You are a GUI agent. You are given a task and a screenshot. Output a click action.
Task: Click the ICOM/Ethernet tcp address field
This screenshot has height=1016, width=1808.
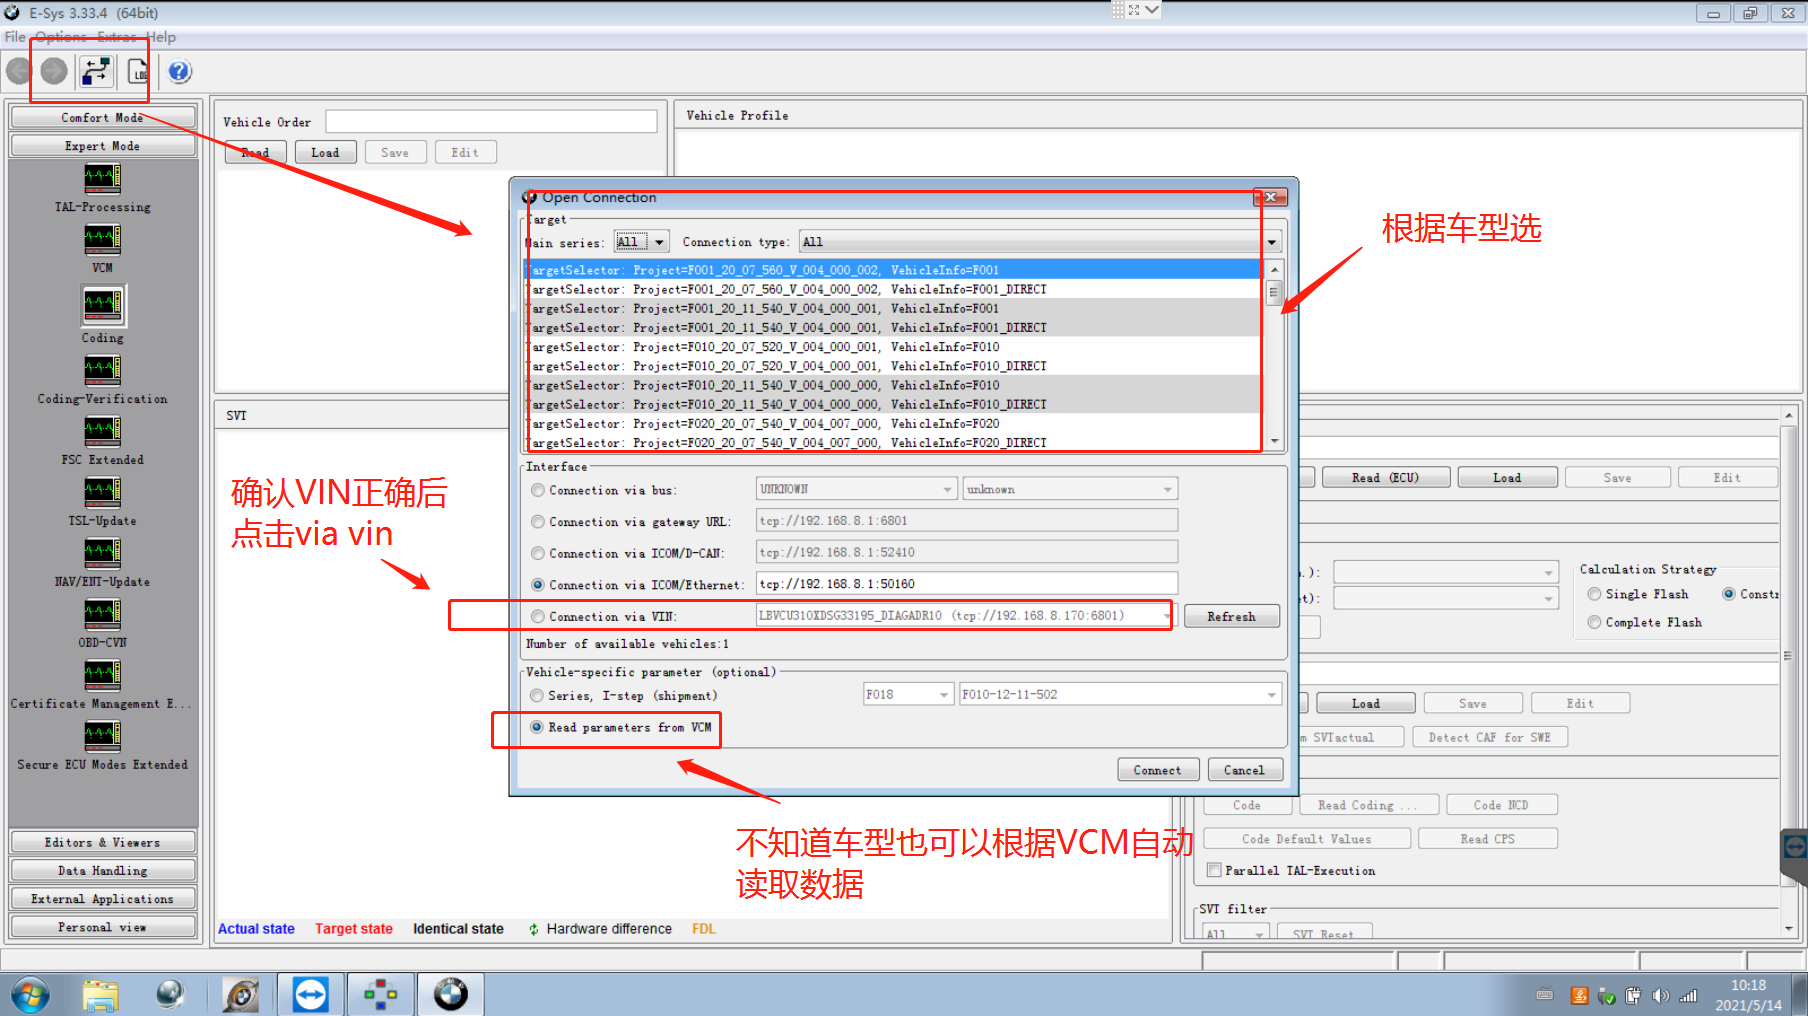click(x=966, y=583)
